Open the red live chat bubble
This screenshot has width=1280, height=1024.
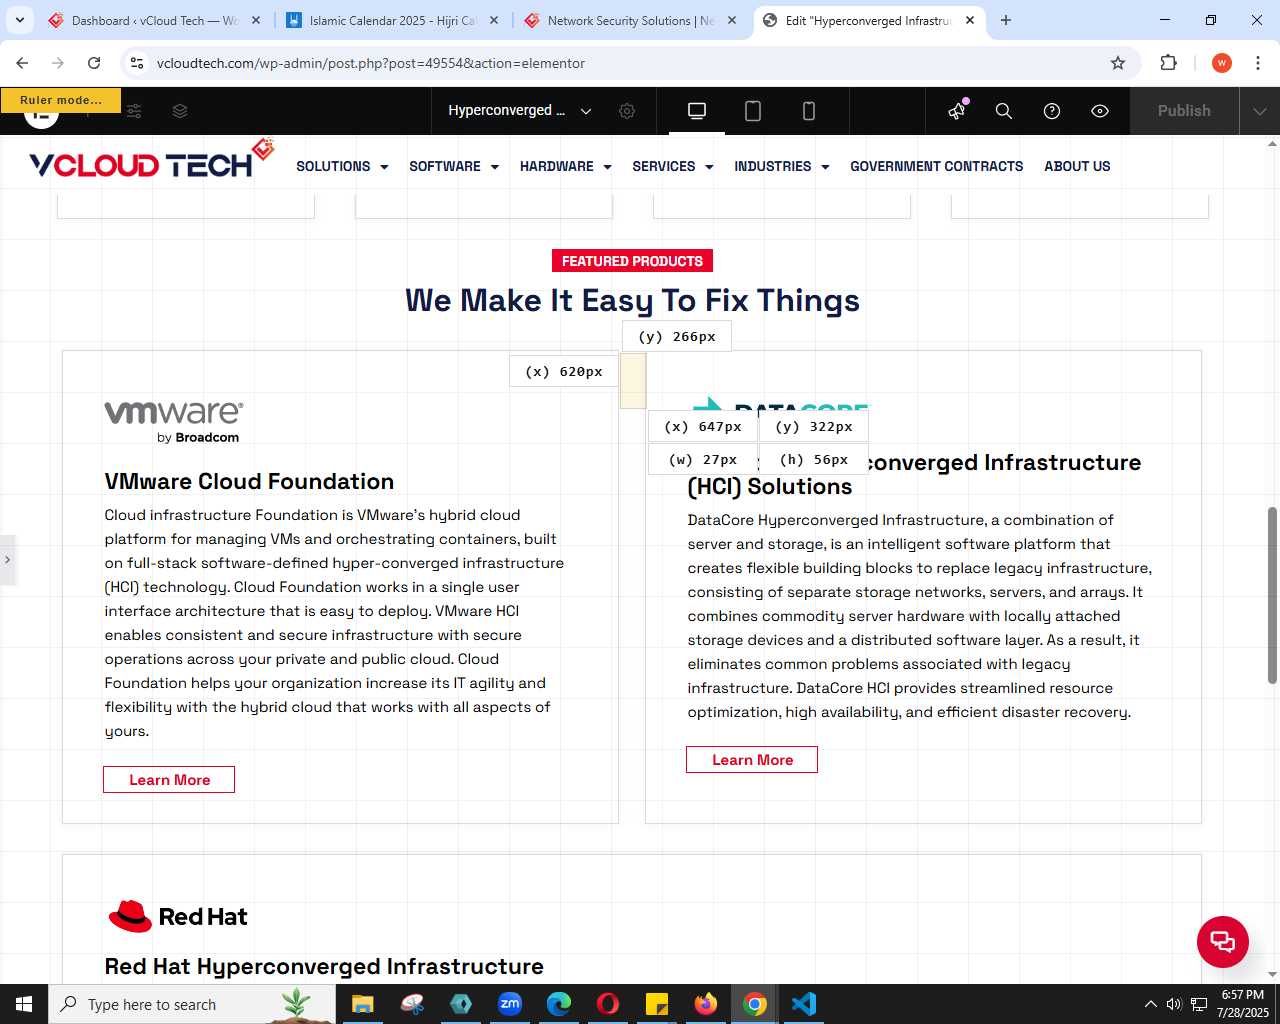click(1223, 941)
